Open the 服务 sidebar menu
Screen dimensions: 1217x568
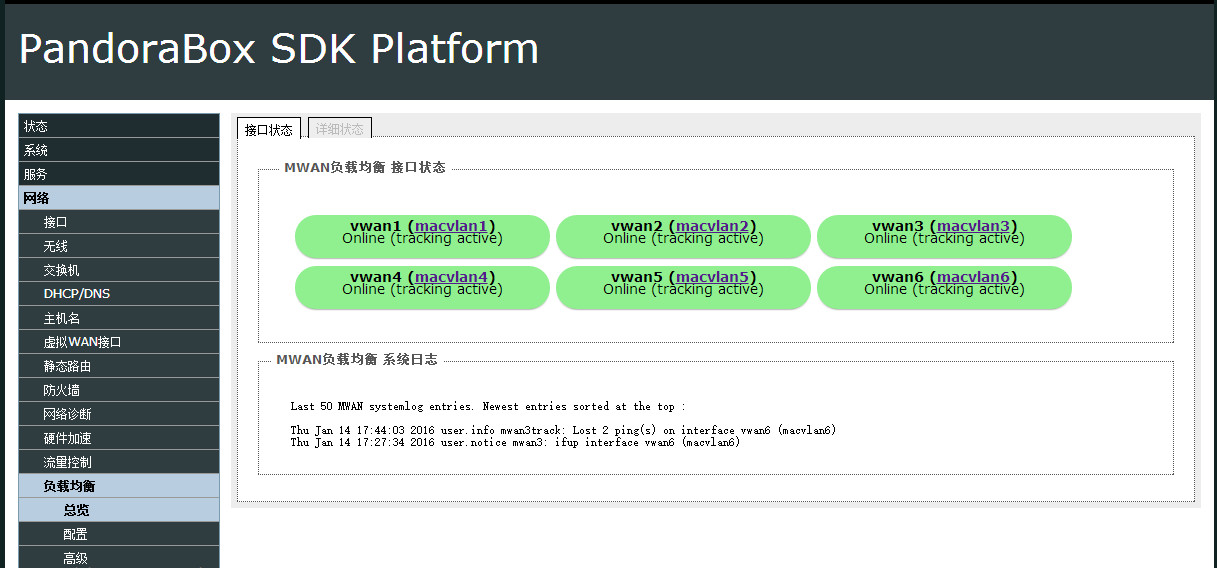click(x=119, y=174)
